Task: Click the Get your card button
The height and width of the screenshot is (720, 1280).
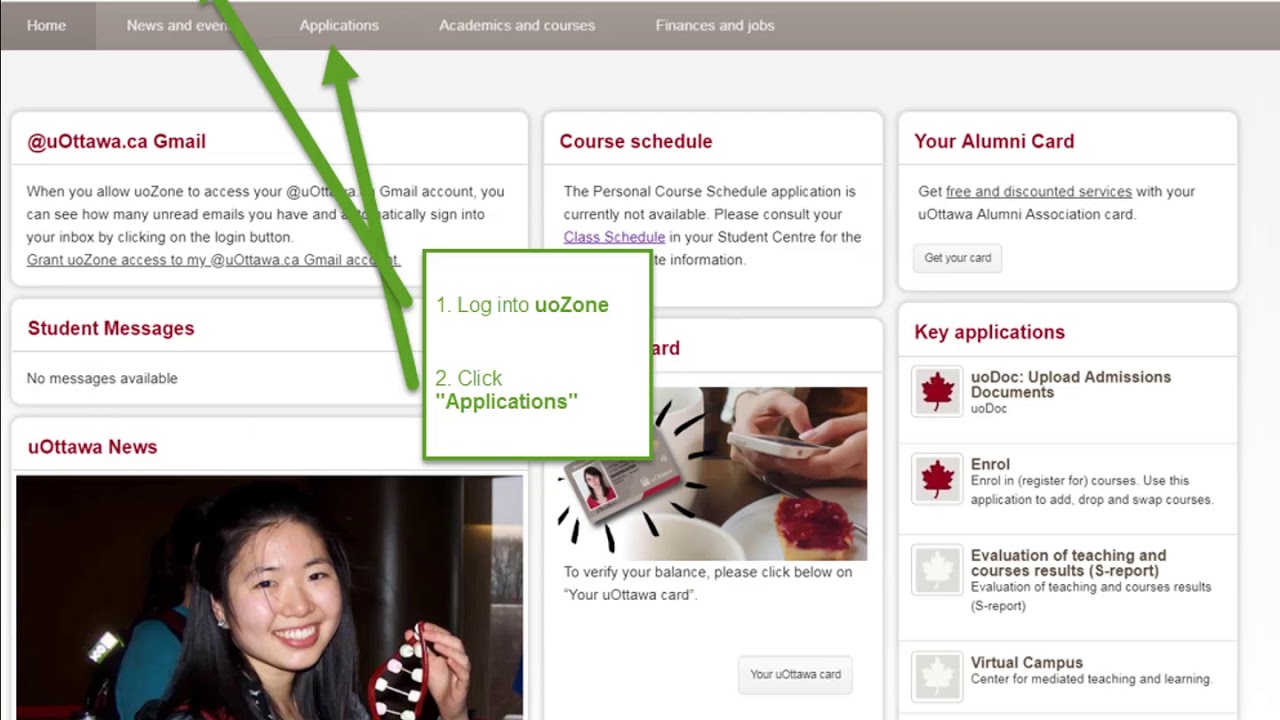Action: pyautogui.click(x=957, y=258)
